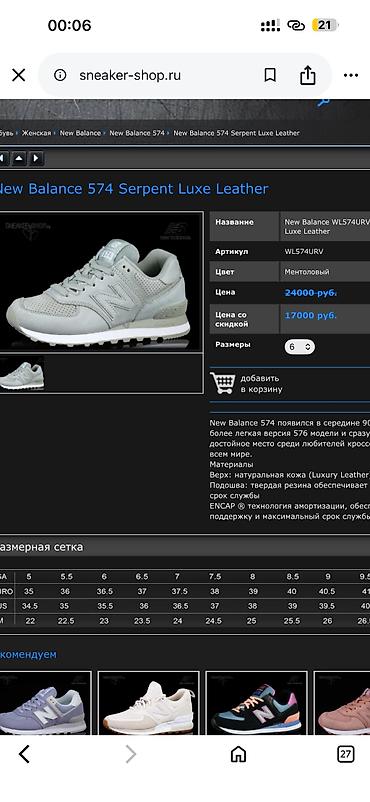
Task: Click size chart cell 22.5 in CM row
Action: pos(67,620)
